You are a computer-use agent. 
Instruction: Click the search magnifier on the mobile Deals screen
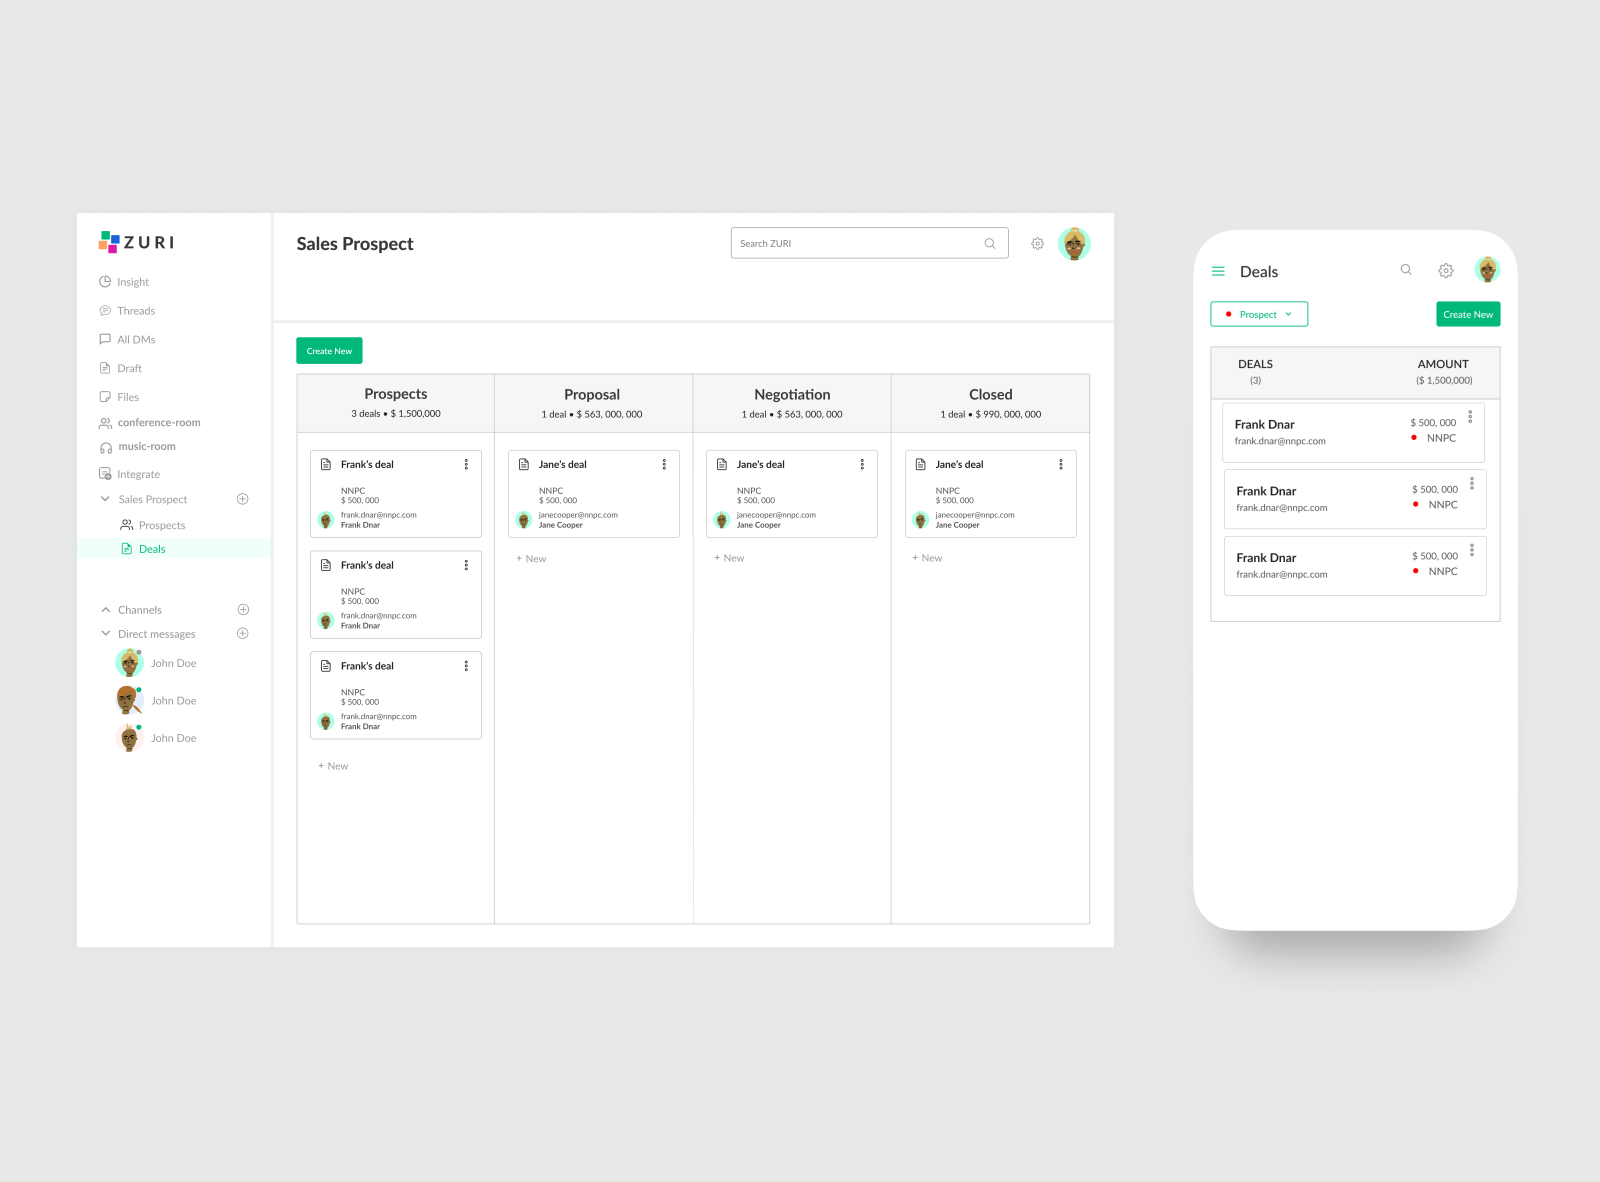coord(1406,270)
